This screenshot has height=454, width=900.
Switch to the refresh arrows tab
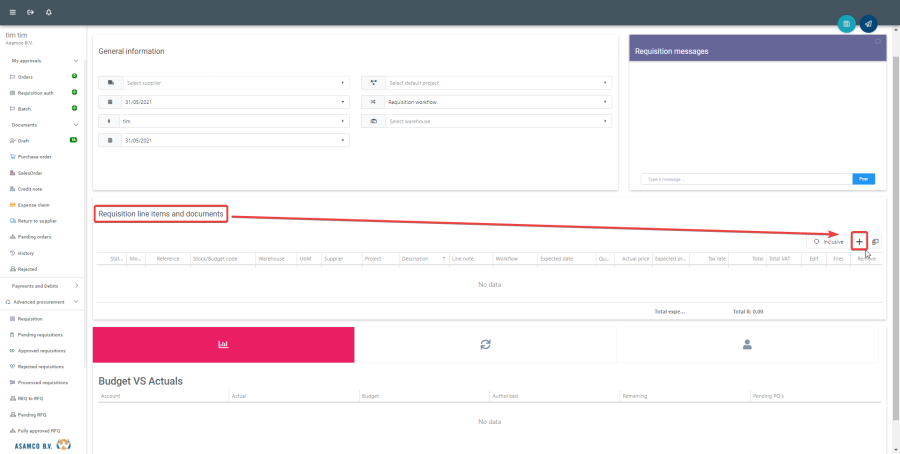(485, 344)
